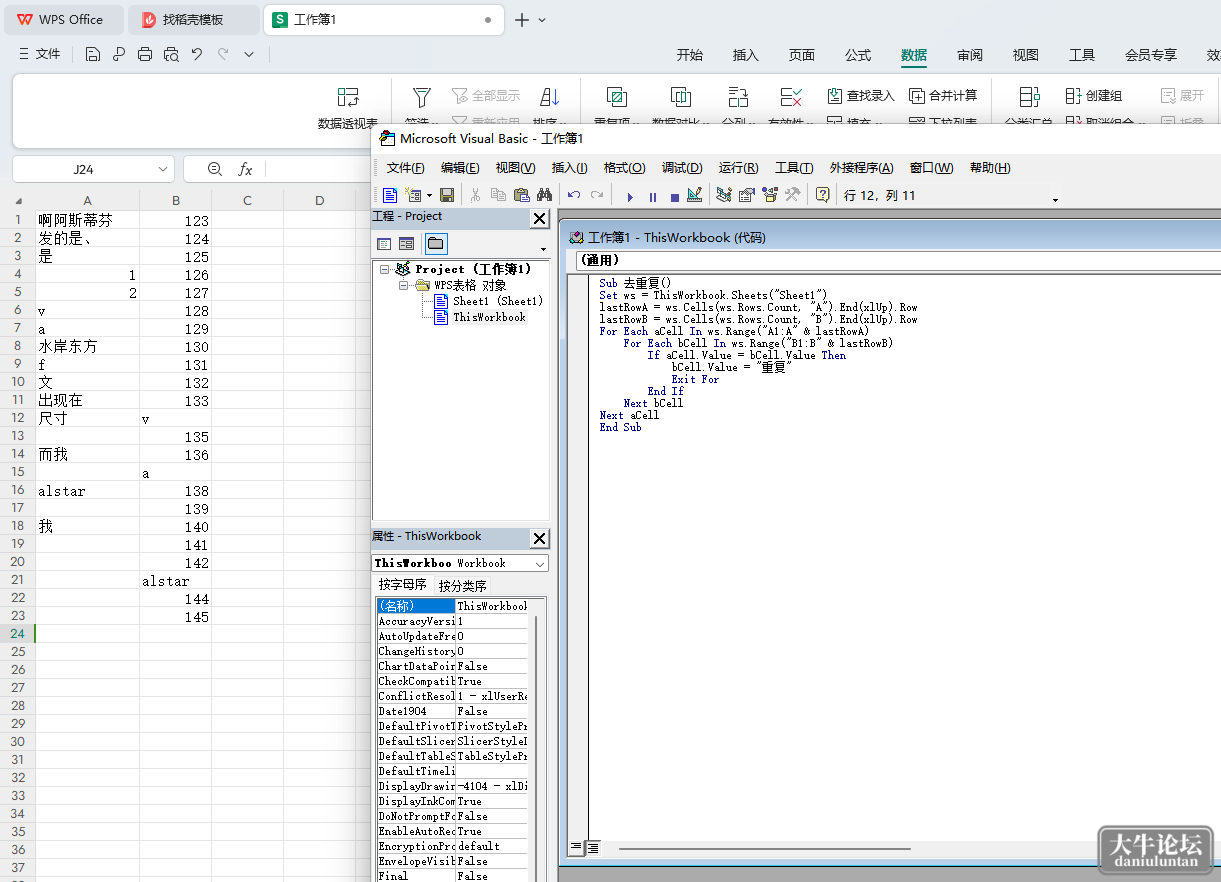
Task: Click the Save icon in VBA toolbar
Action: point(447,195)
